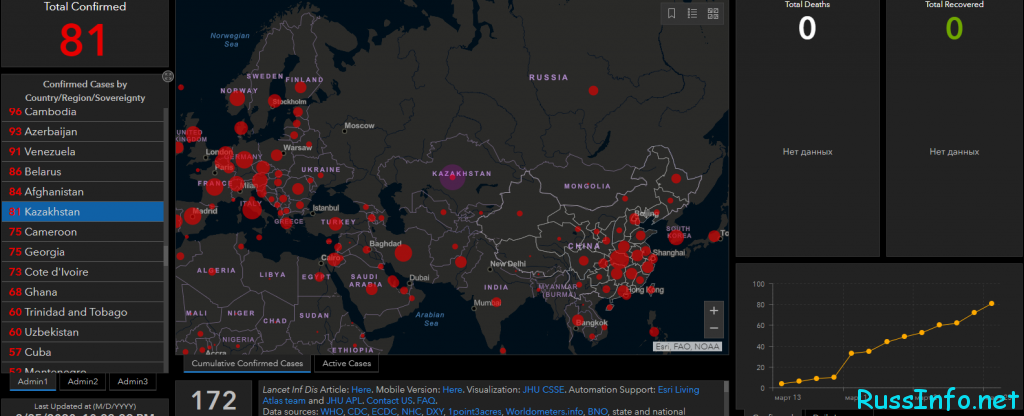The height and width of the screenshot is (416, 1024).
Task: Open the FAQ link
Action: 427,400
